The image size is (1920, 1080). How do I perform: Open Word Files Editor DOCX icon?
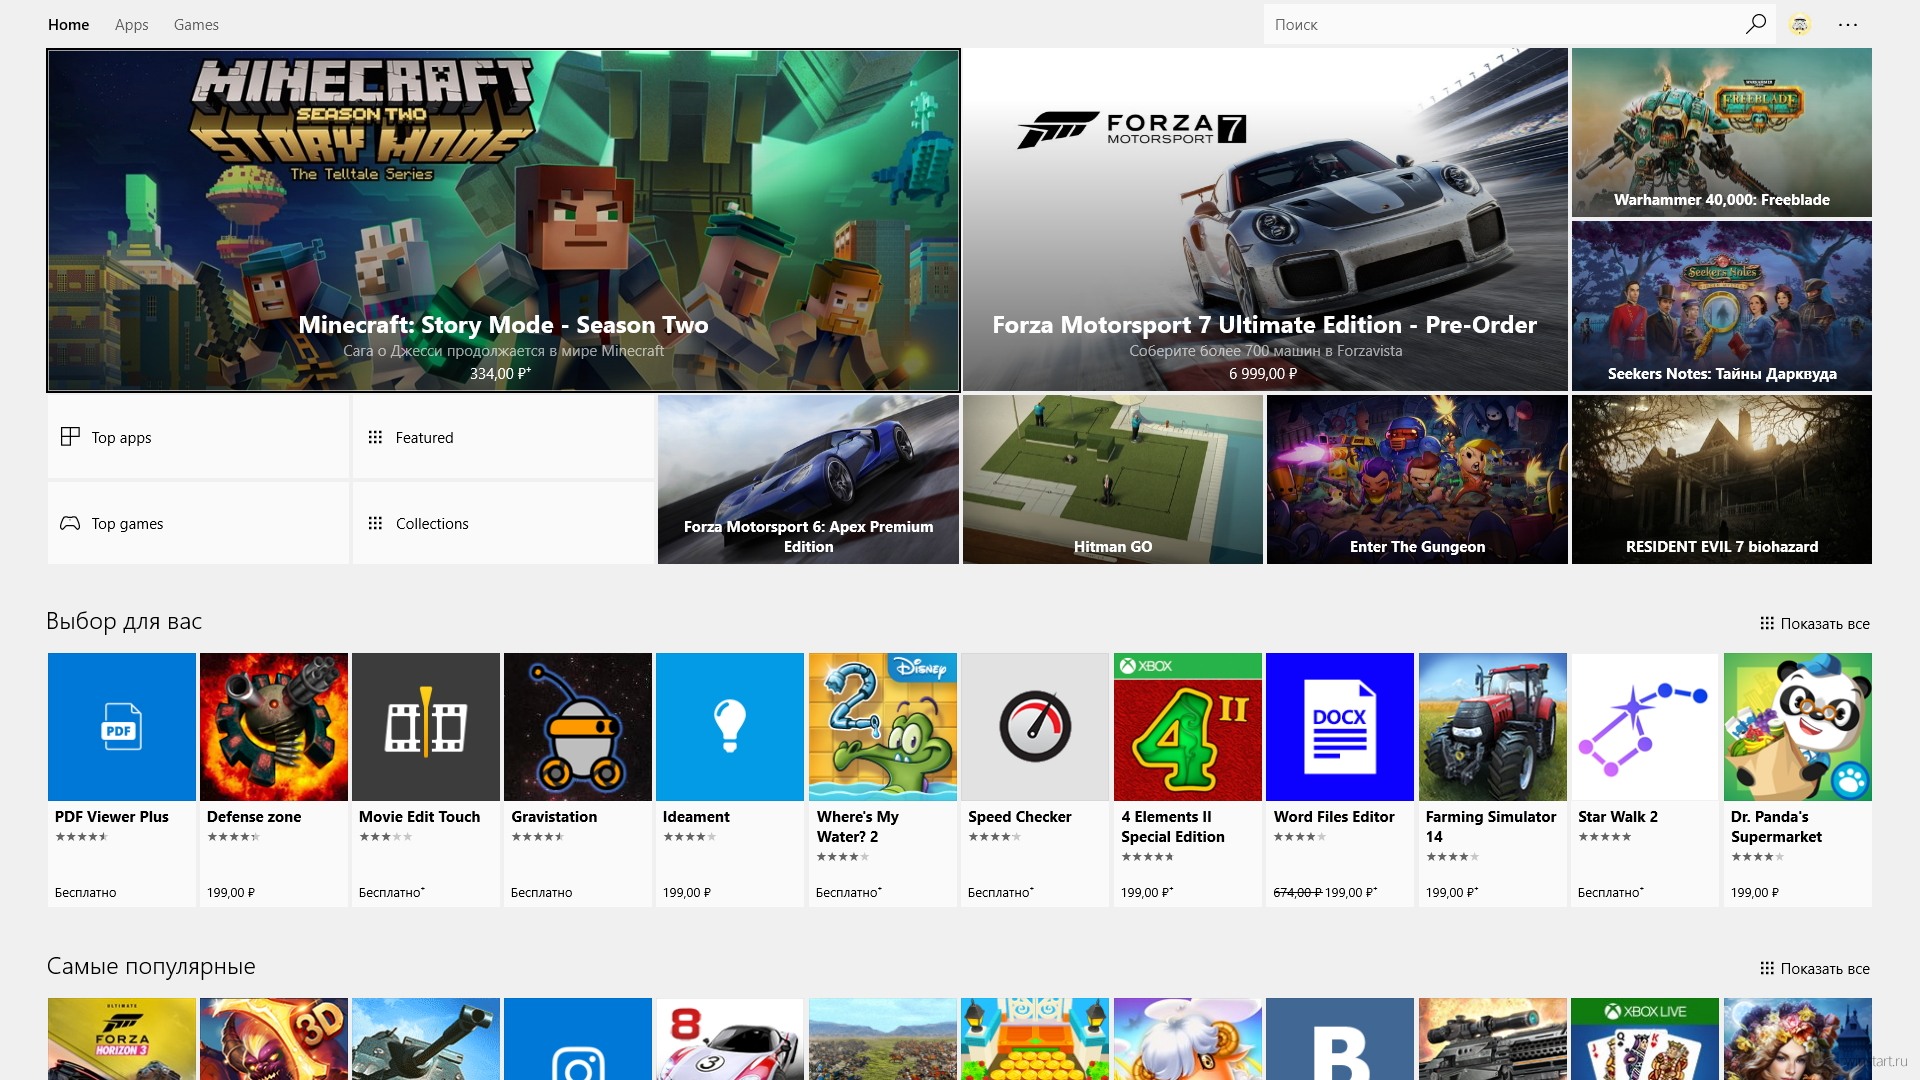point(1340,727)
